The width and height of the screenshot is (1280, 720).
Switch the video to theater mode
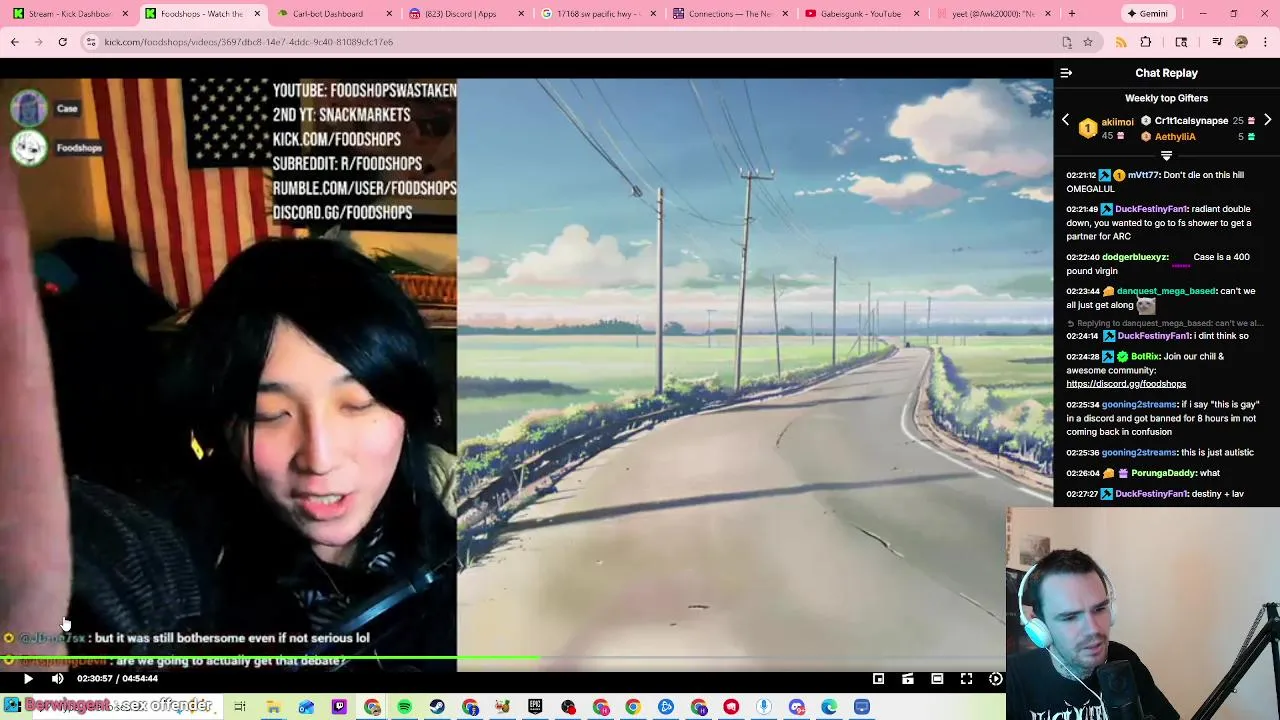pos(937,679)
